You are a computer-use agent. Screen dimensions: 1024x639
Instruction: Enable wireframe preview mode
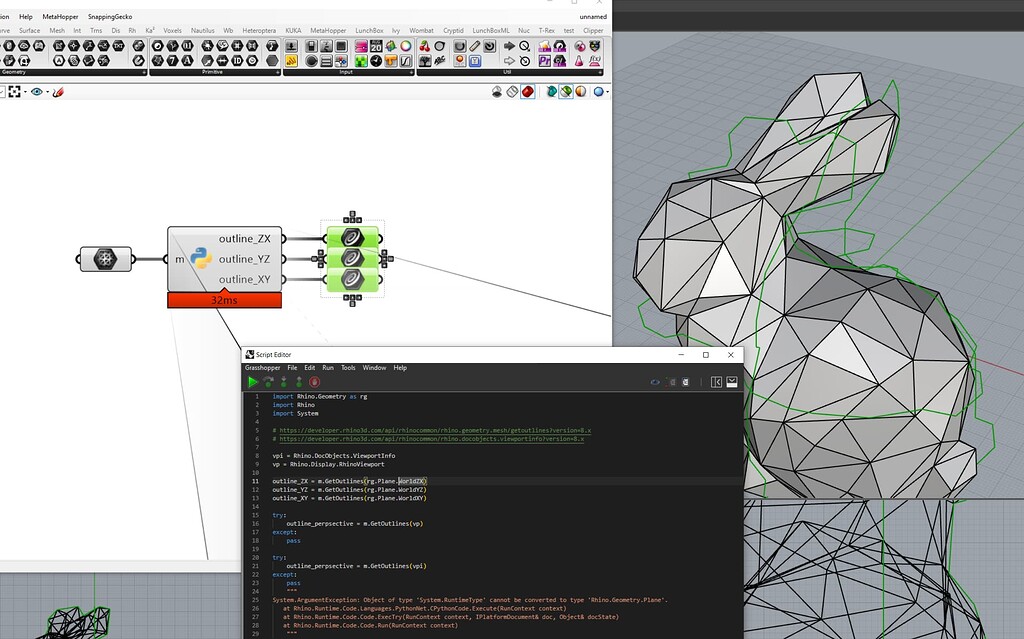point(512,91)
